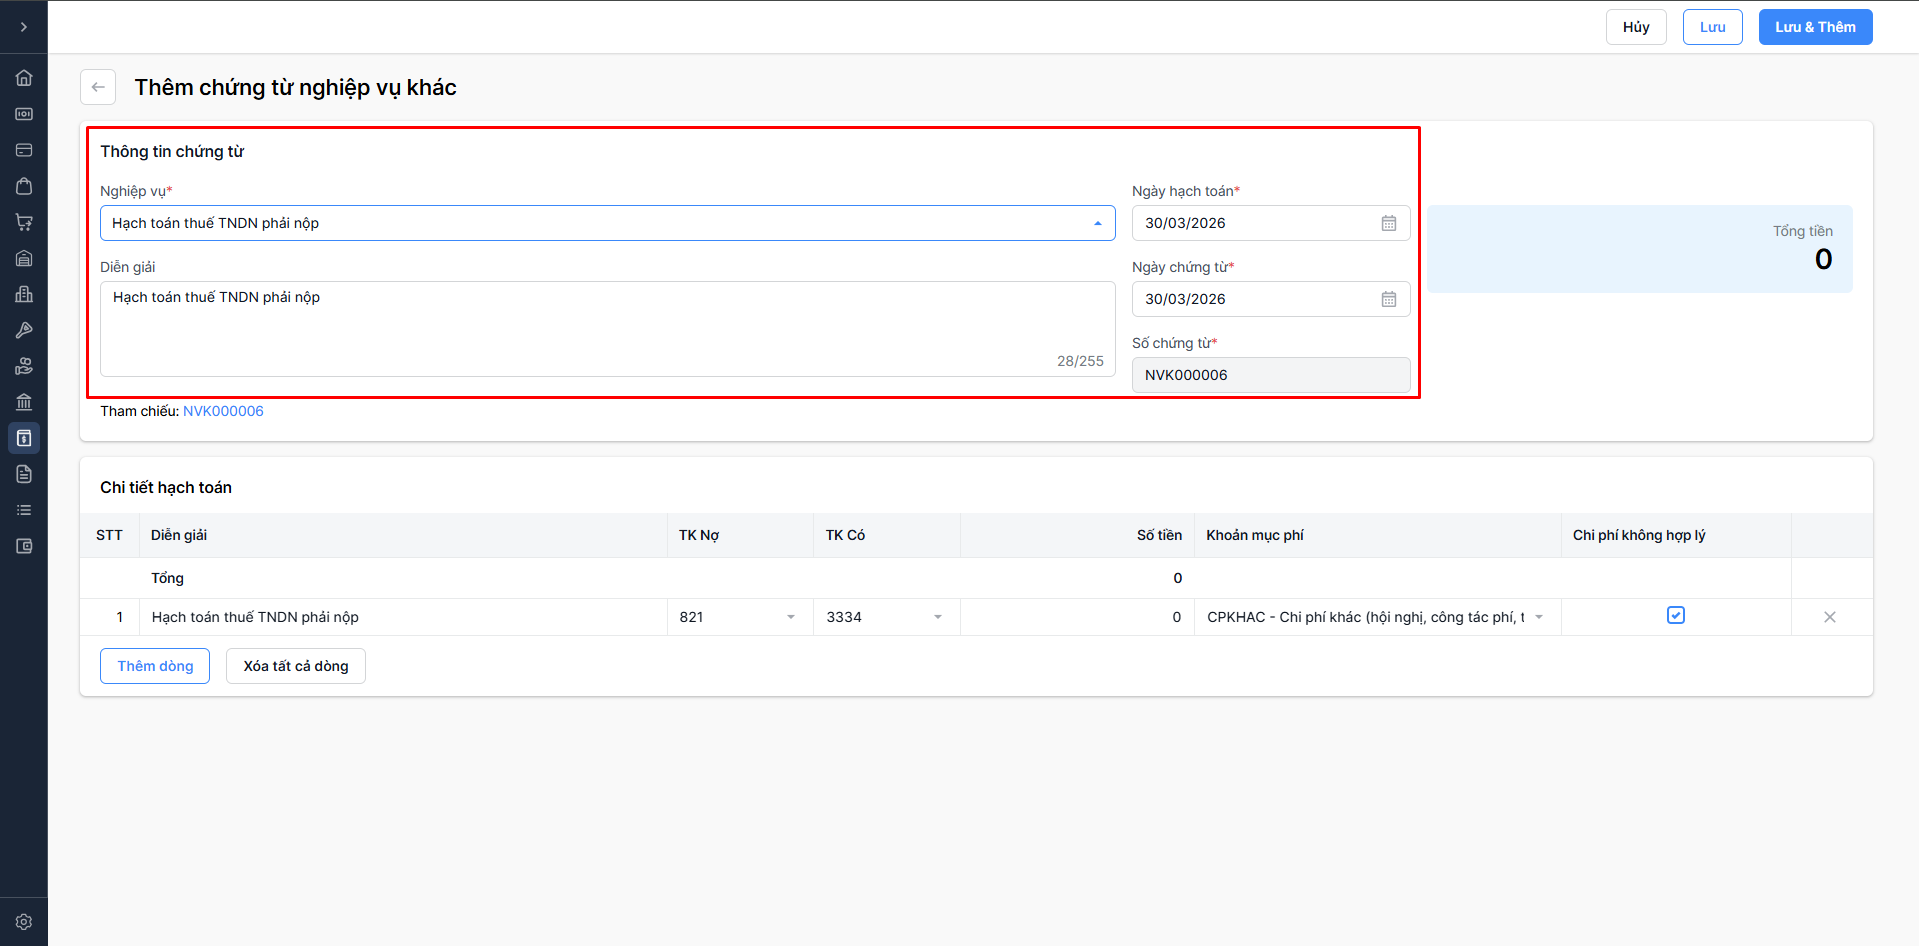
Task: Delete row 1 with the X icon
Action: (x=1829, y=617)
